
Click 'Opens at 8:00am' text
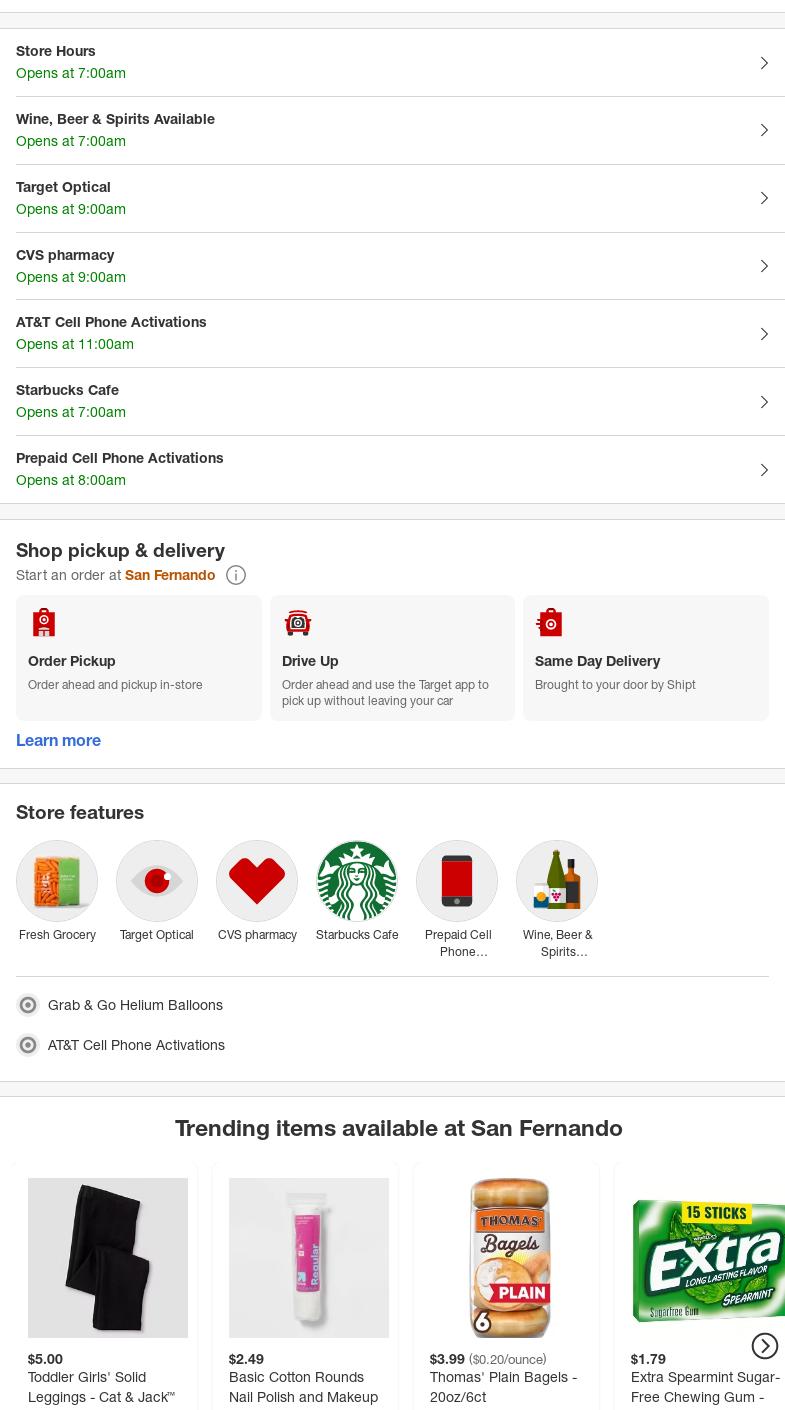pos(71,480)
